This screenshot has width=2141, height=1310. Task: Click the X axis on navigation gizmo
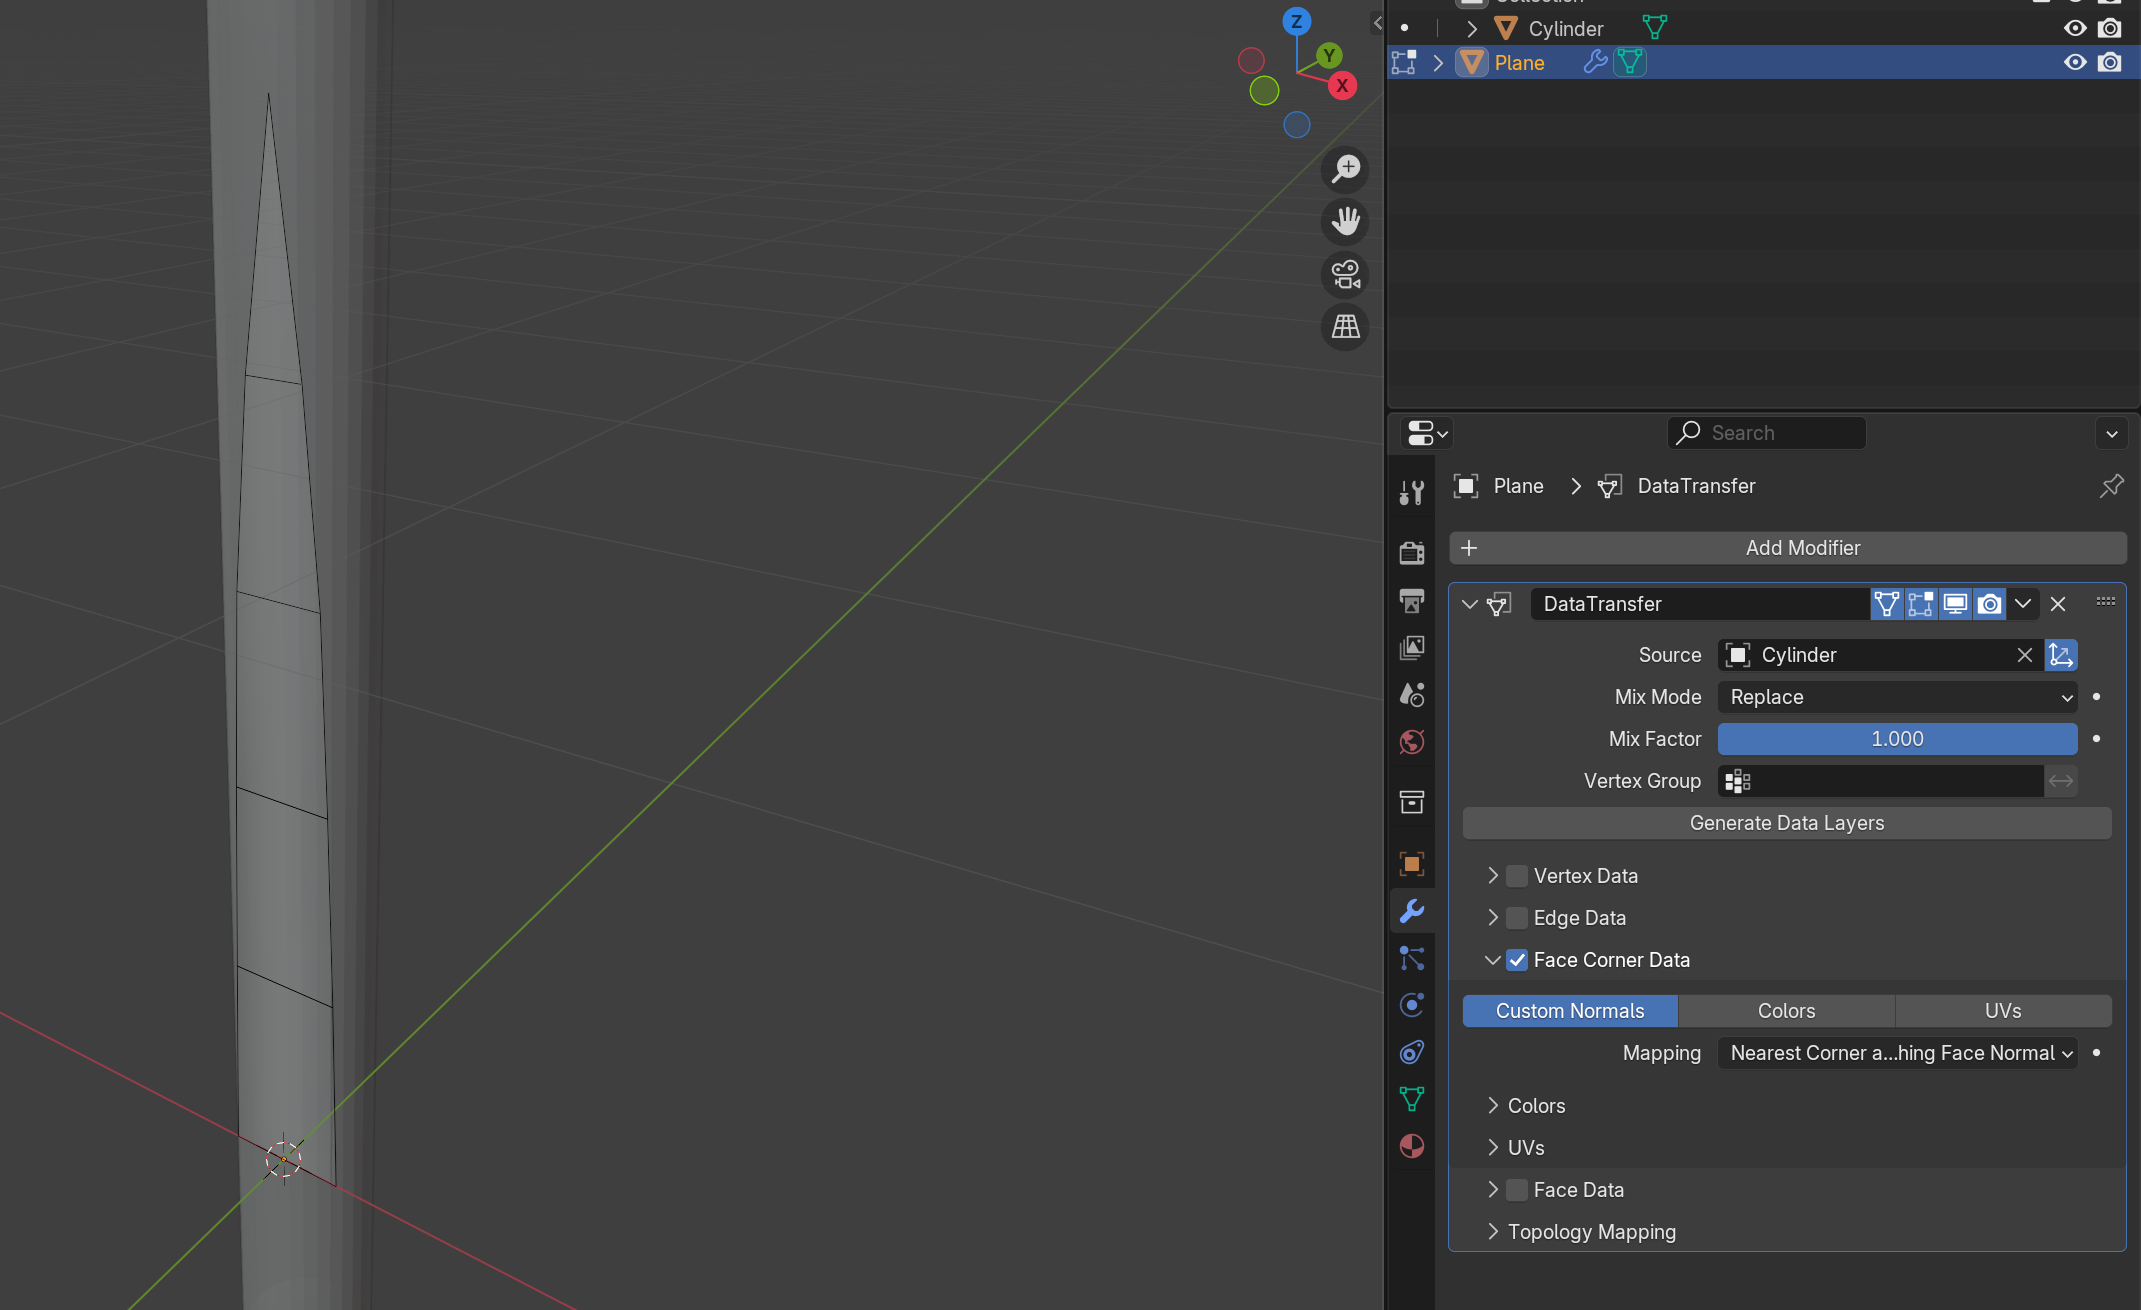tap(1342, 86)
